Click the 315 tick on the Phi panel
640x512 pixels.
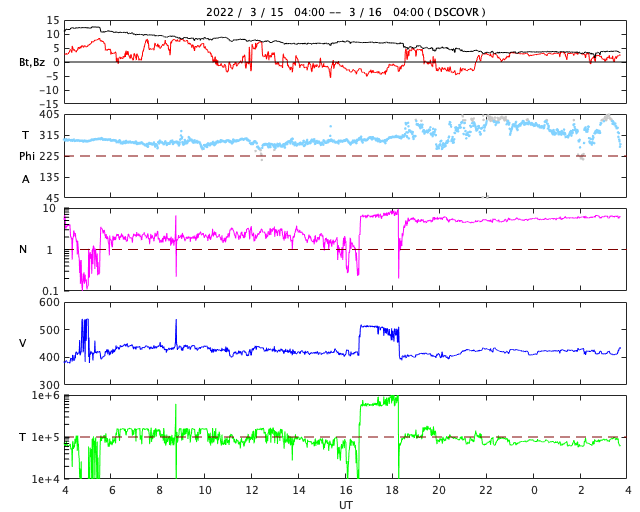[x=49, y=136]
